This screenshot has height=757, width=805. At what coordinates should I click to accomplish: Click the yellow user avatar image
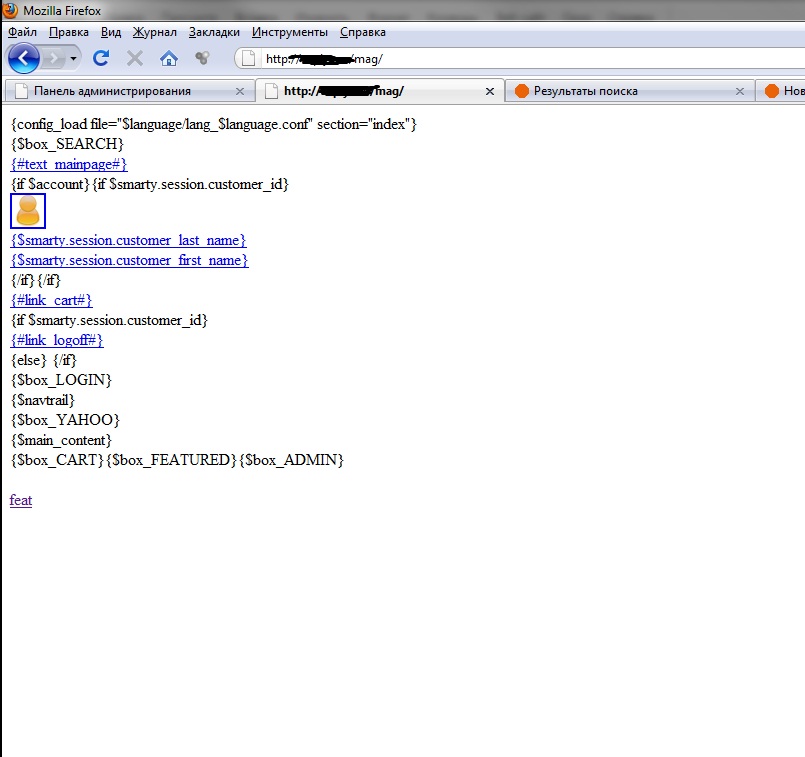(28, 210)
